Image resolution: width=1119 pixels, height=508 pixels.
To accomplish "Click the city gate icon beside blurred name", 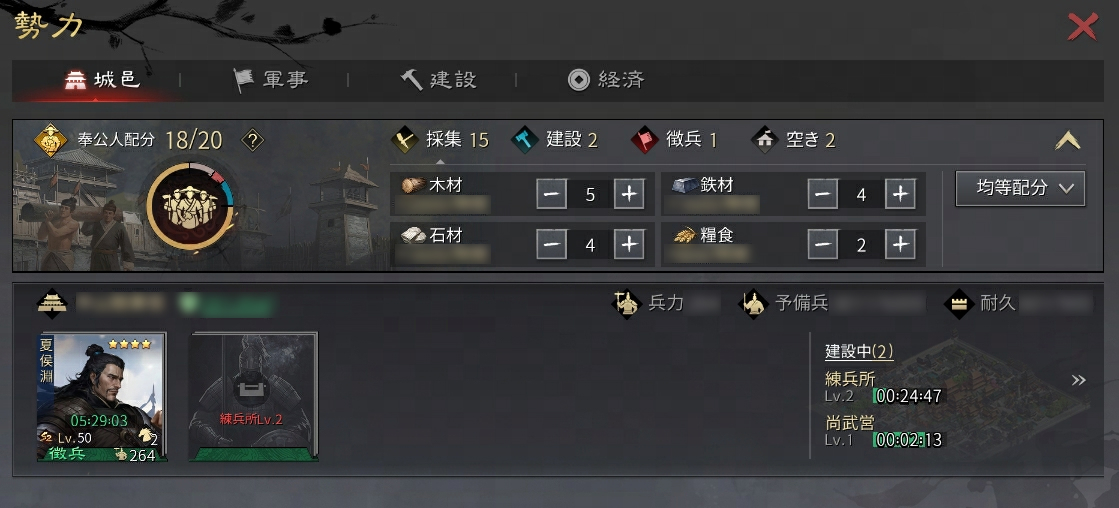I will [52, 303].
